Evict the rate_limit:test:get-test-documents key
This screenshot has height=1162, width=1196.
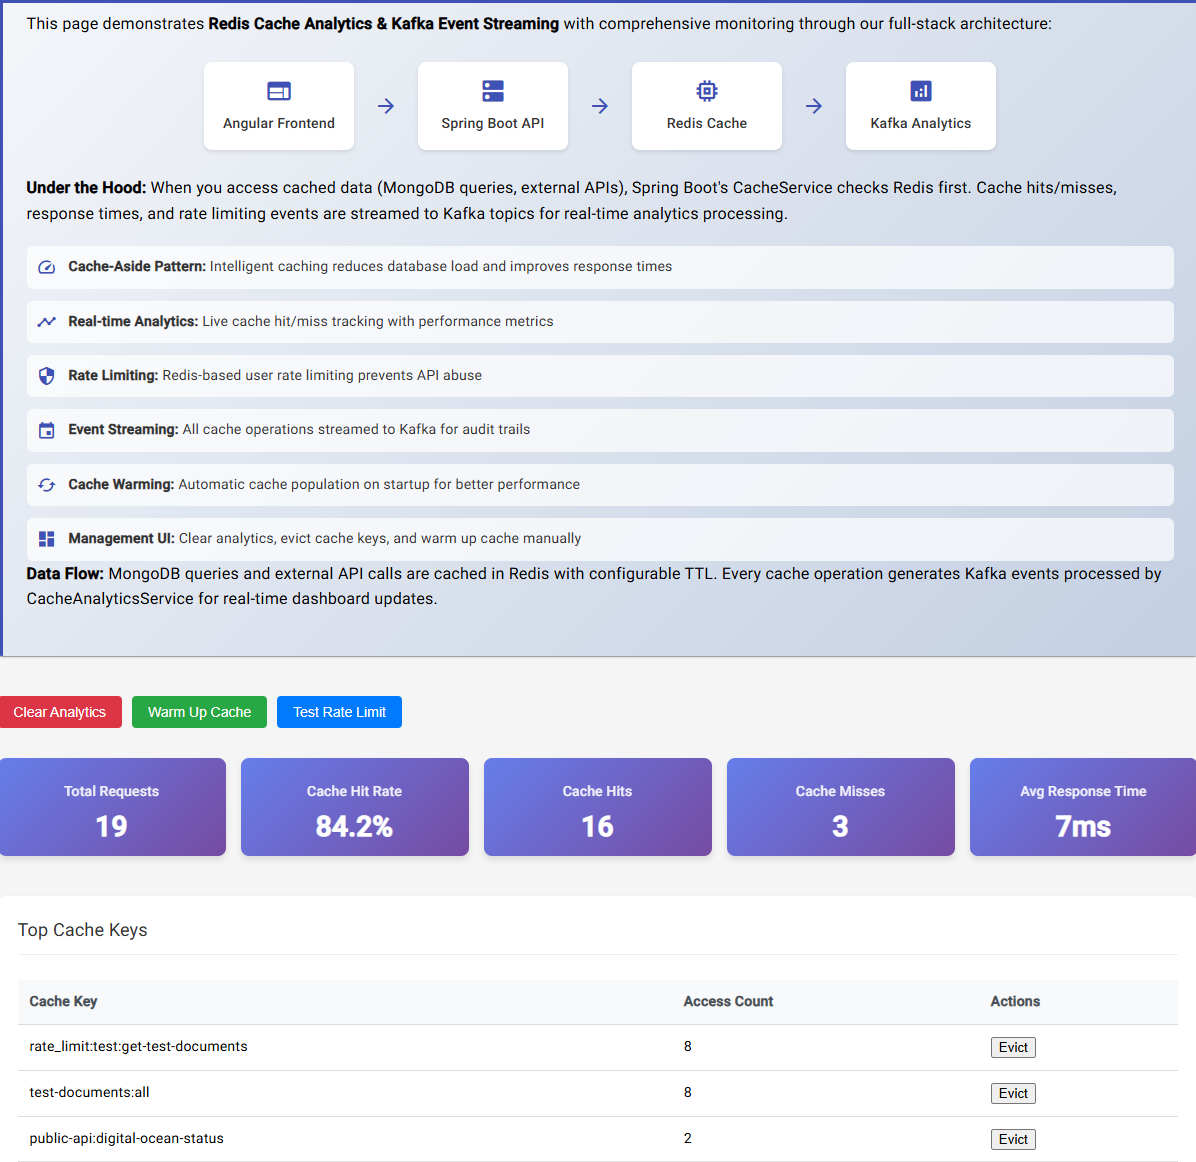tap(1013, 1047)
